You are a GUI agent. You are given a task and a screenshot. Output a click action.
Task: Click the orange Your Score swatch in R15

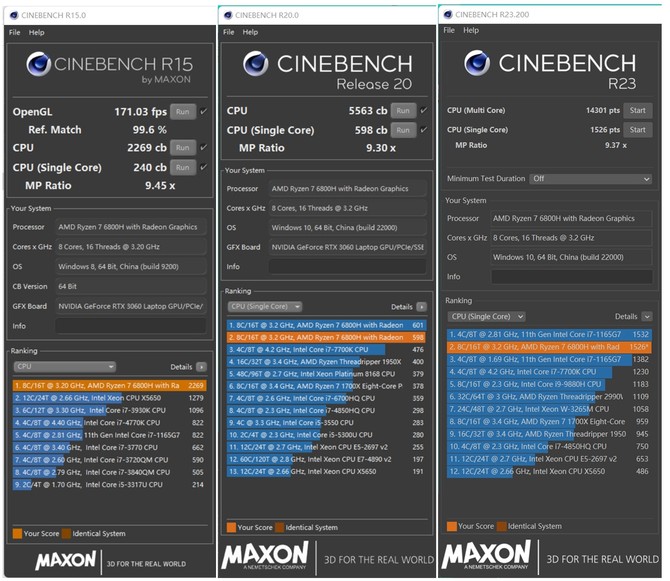(17, 533)
